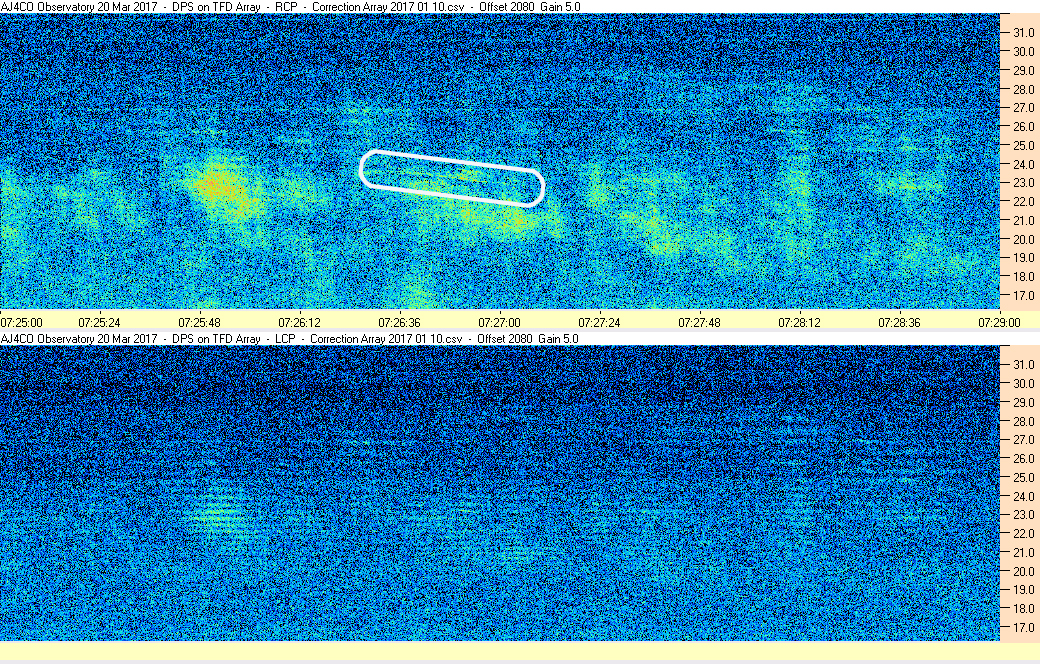Click the 07:29:00 end time label
This screenshot has width=1040, height=664.
click(1000, 323)
